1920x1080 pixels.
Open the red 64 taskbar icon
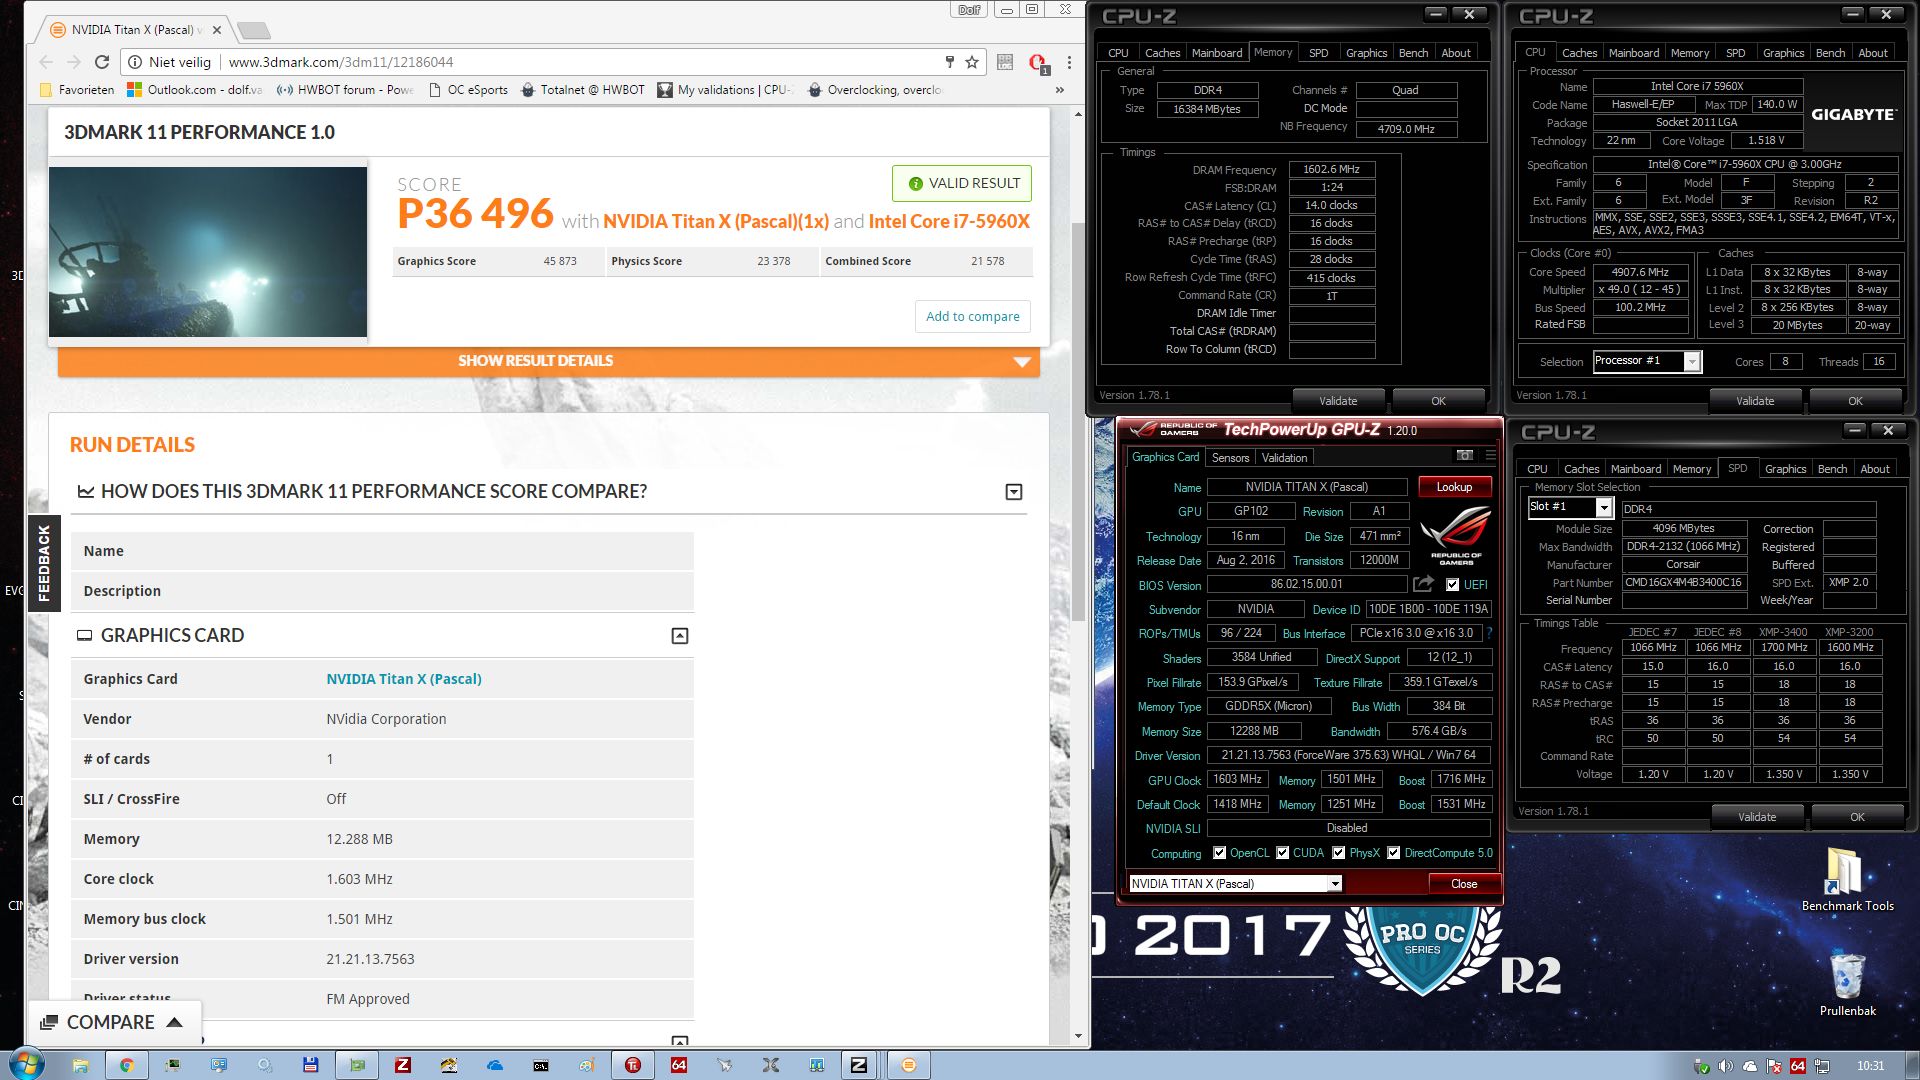click(x=679, y=1065)
